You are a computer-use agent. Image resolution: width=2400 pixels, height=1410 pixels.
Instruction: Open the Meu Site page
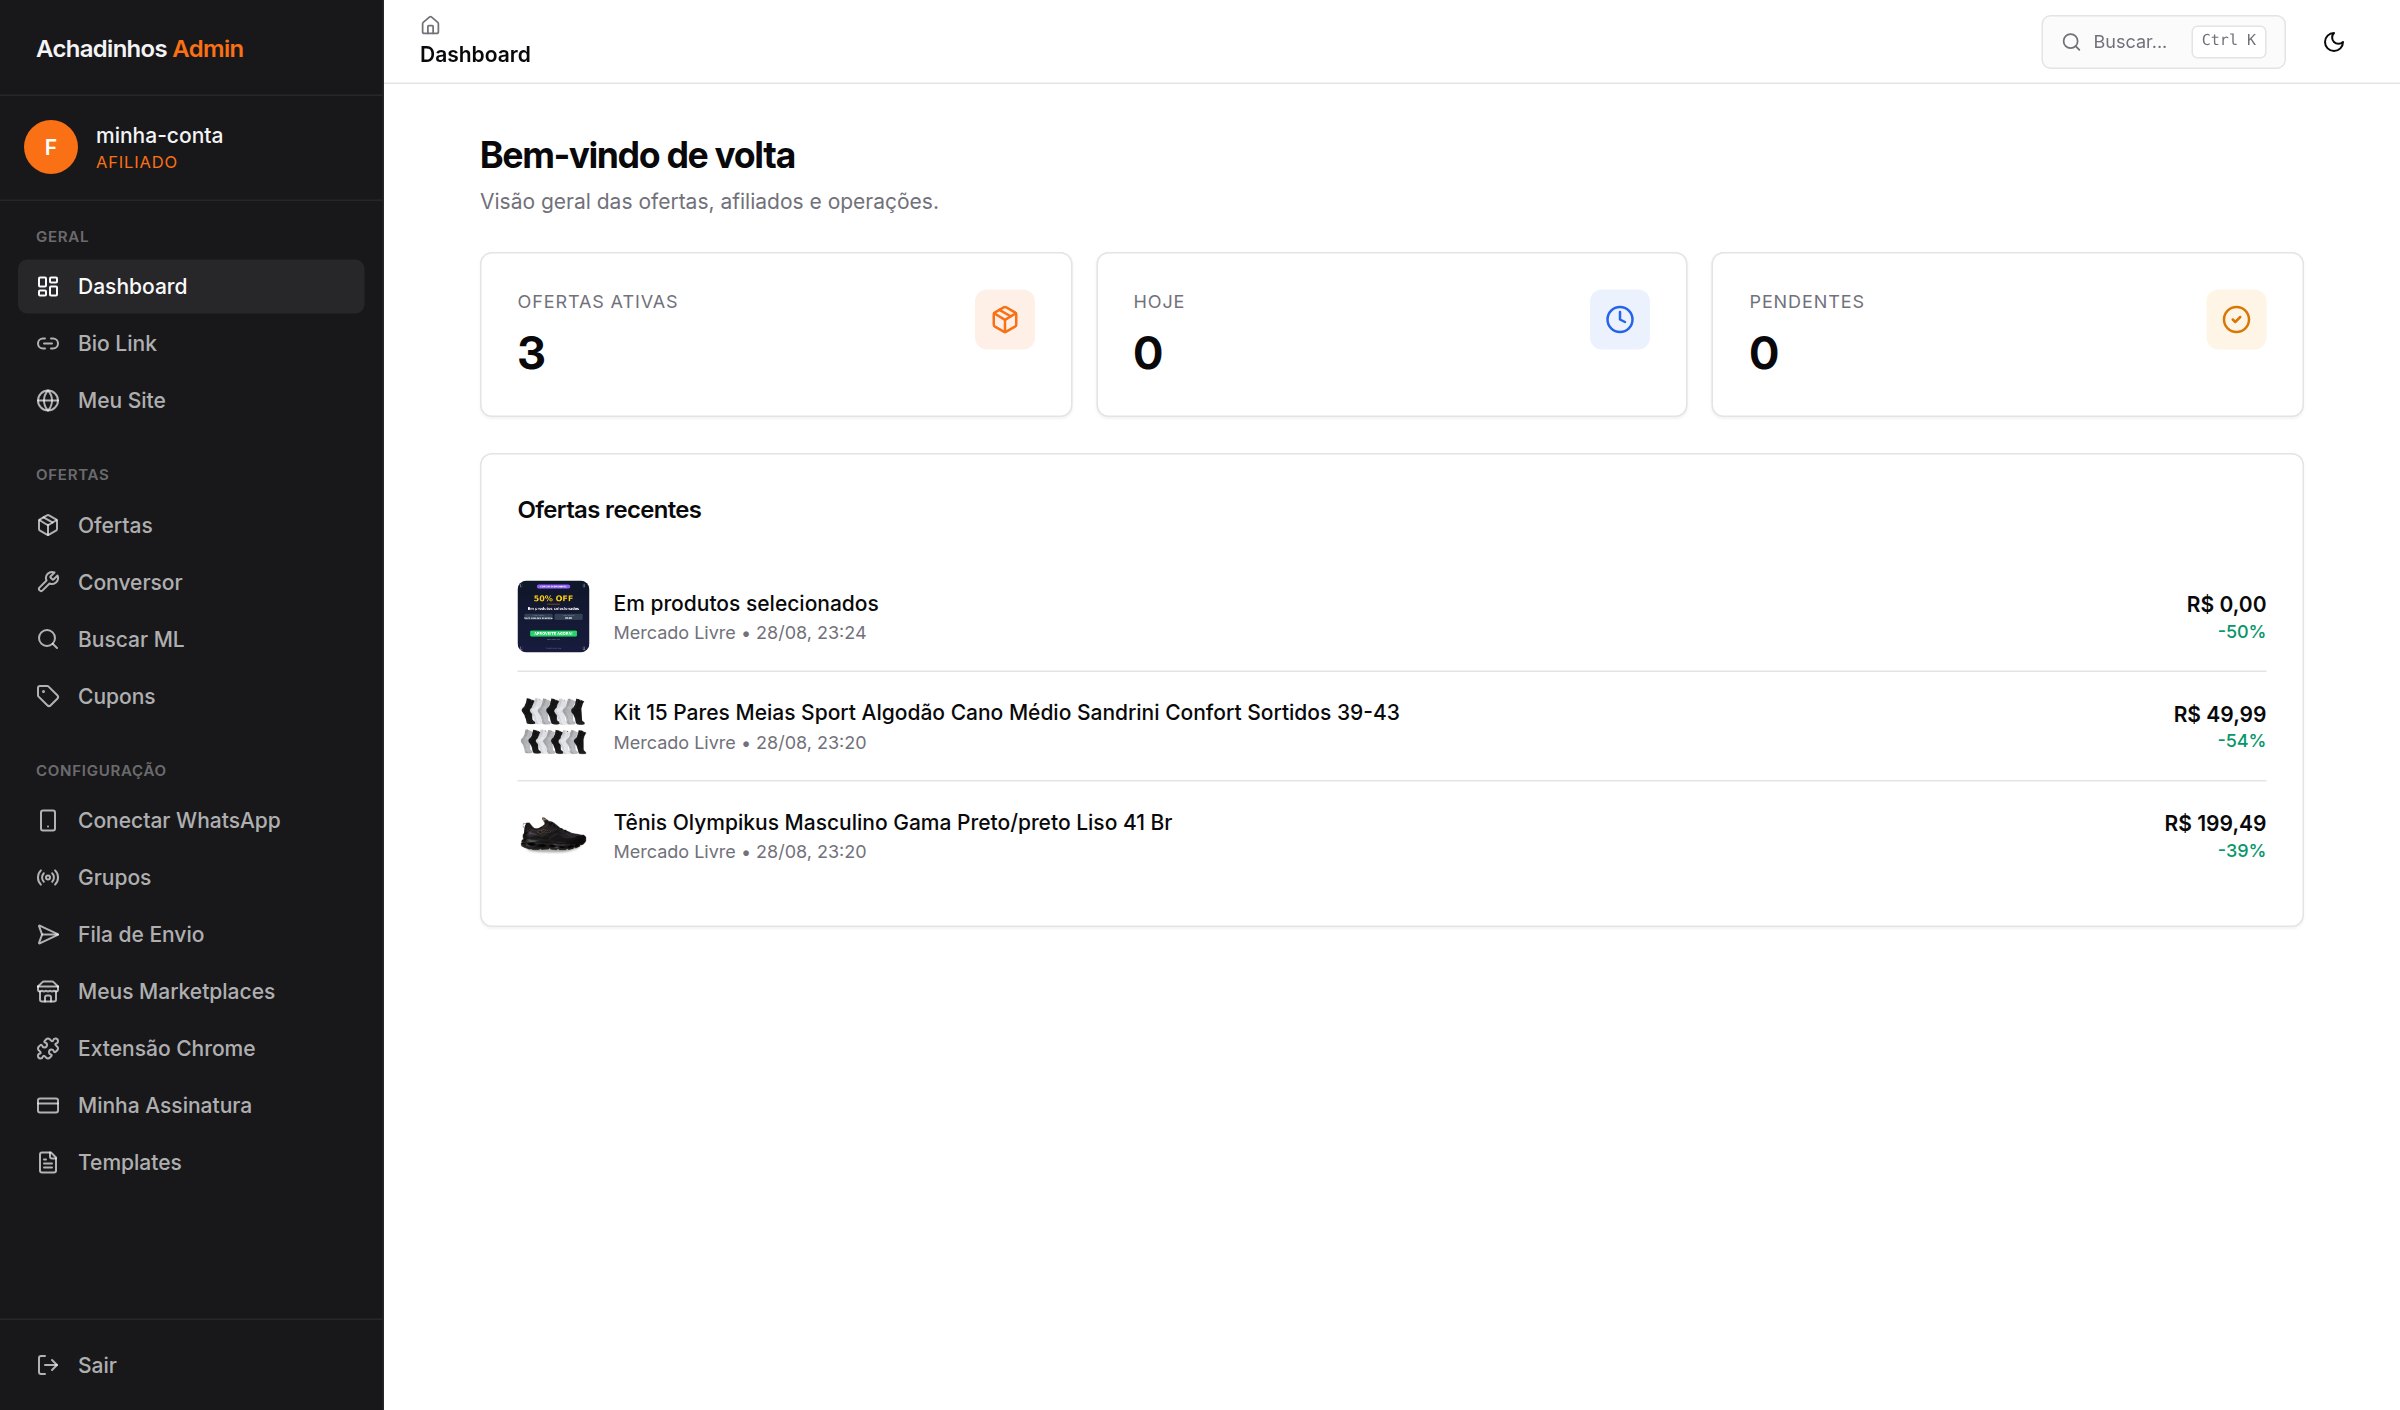(191, 400)
